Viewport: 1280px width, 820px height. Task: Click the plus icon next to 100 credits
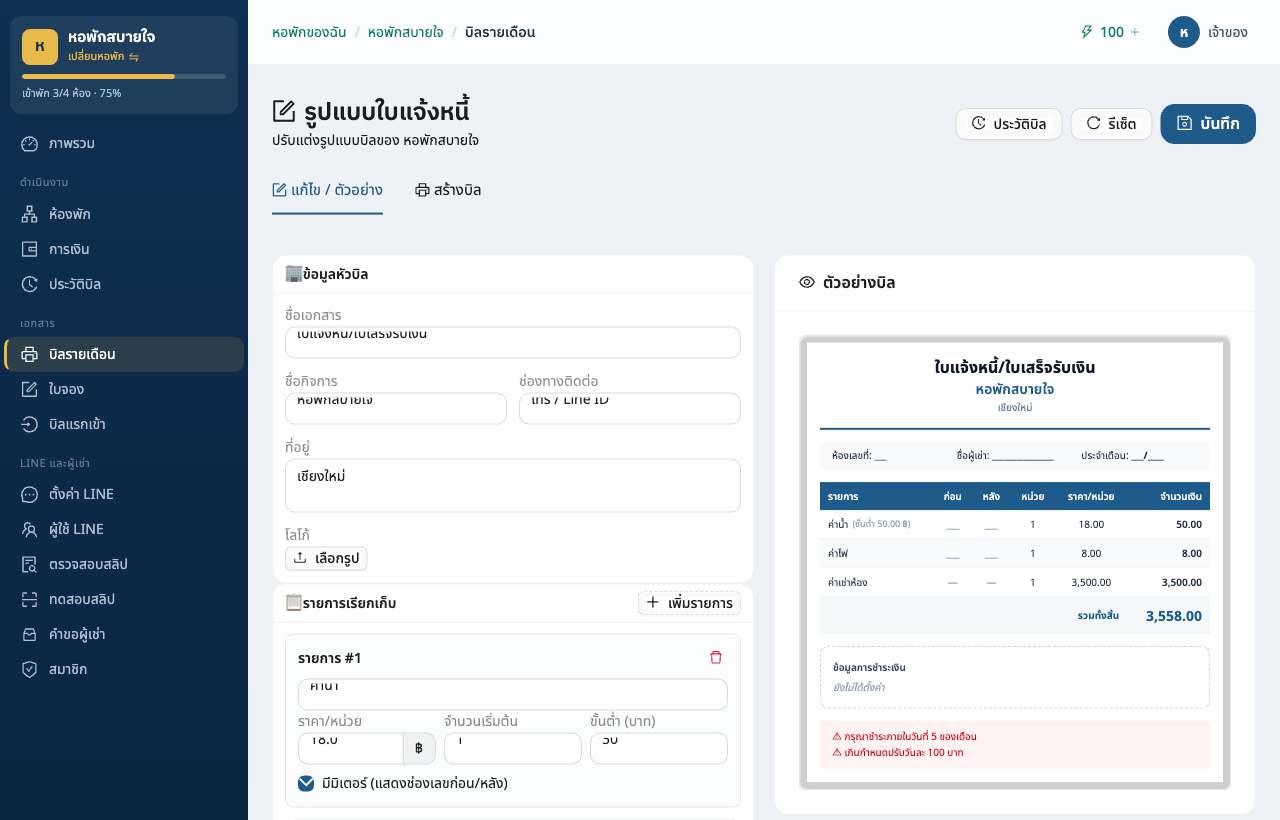[1134, 32]
